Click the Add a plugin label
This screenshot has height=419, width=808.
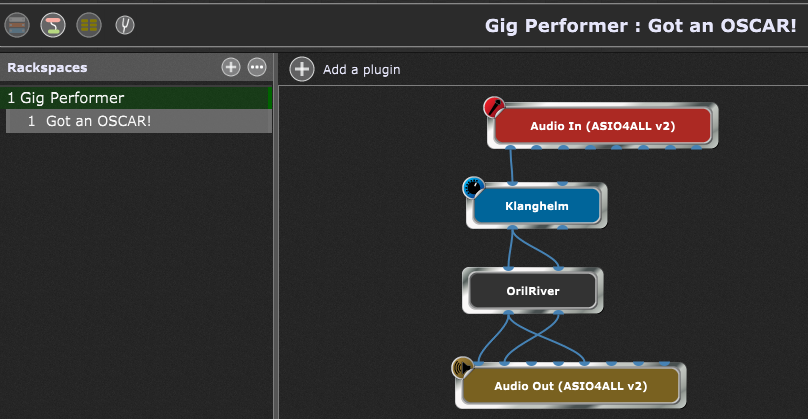click(x=362, y=70)
